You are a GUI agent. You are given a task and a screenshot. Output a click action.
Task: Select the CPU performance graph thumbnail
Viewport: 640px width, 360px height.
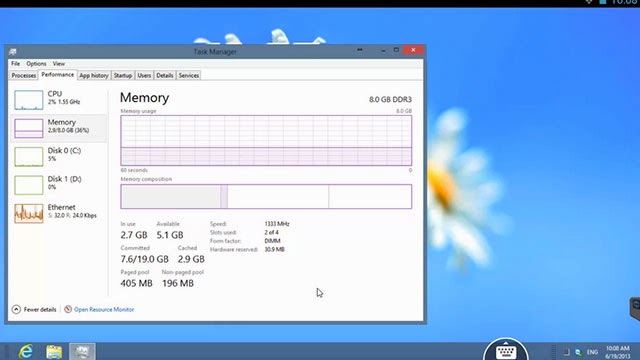[x=29, y=100]
